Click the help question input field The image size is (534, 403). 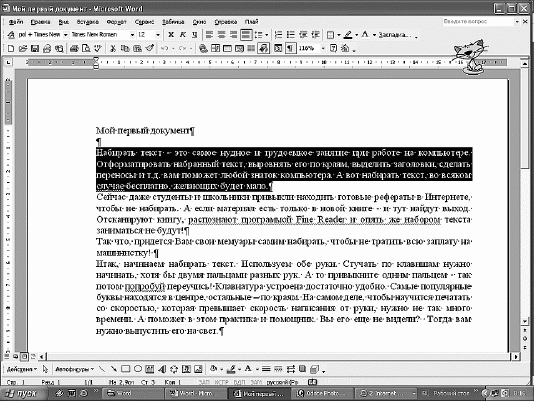point(478,21)
